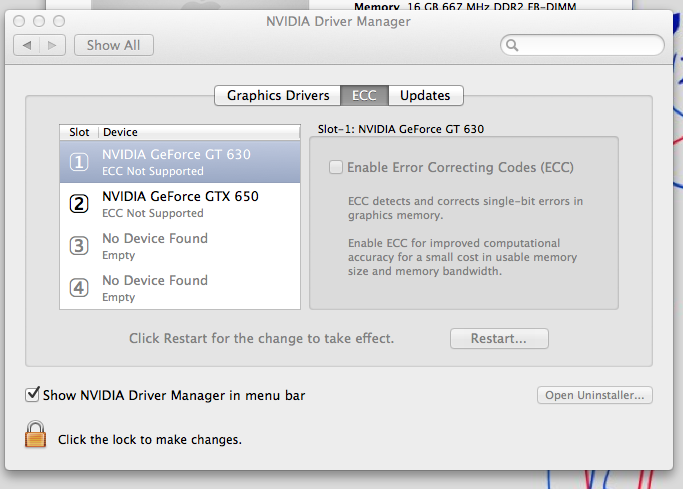This screenshot has height=489, width=683.
Task: Click the lock icon to make changes
Action: 36,435
